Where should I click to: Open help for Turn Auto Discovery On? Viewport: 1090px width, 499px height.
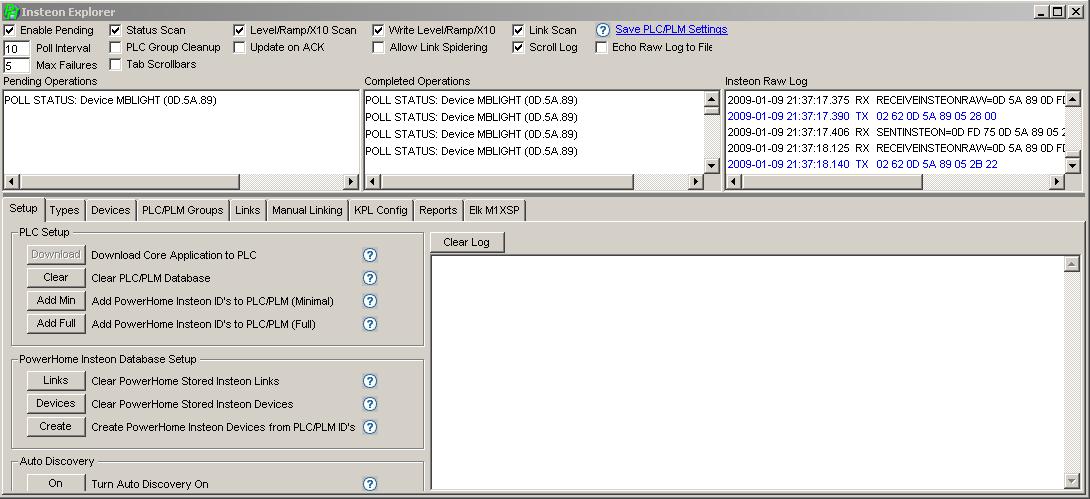[x=370, y=484]
